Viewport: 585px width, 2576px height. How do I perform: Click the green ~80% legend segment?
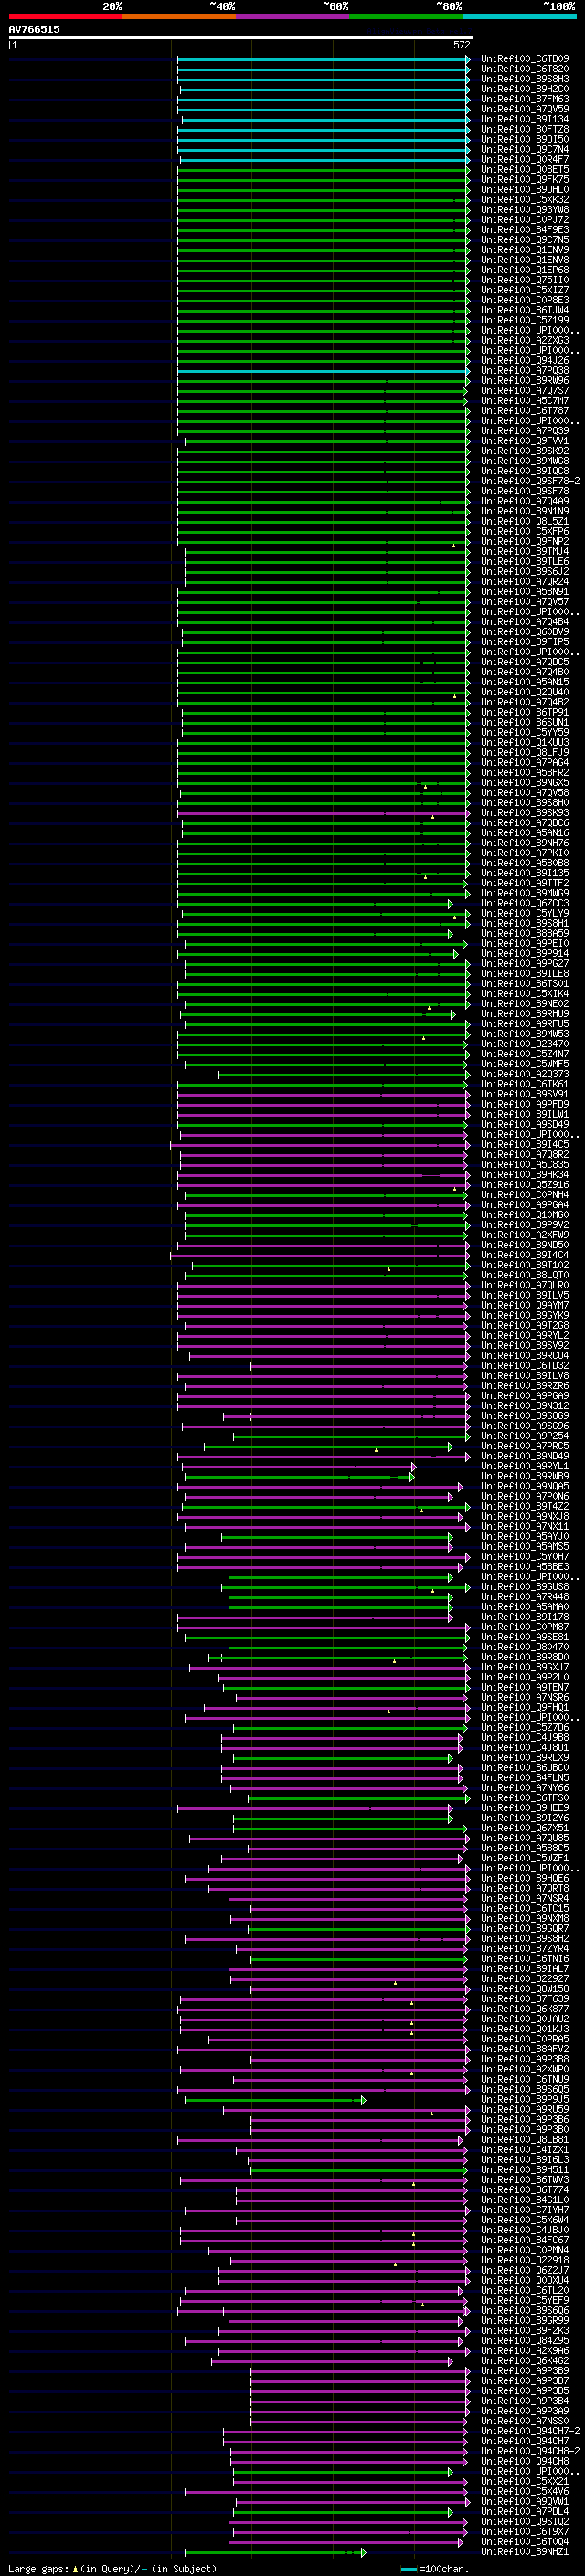406,16
